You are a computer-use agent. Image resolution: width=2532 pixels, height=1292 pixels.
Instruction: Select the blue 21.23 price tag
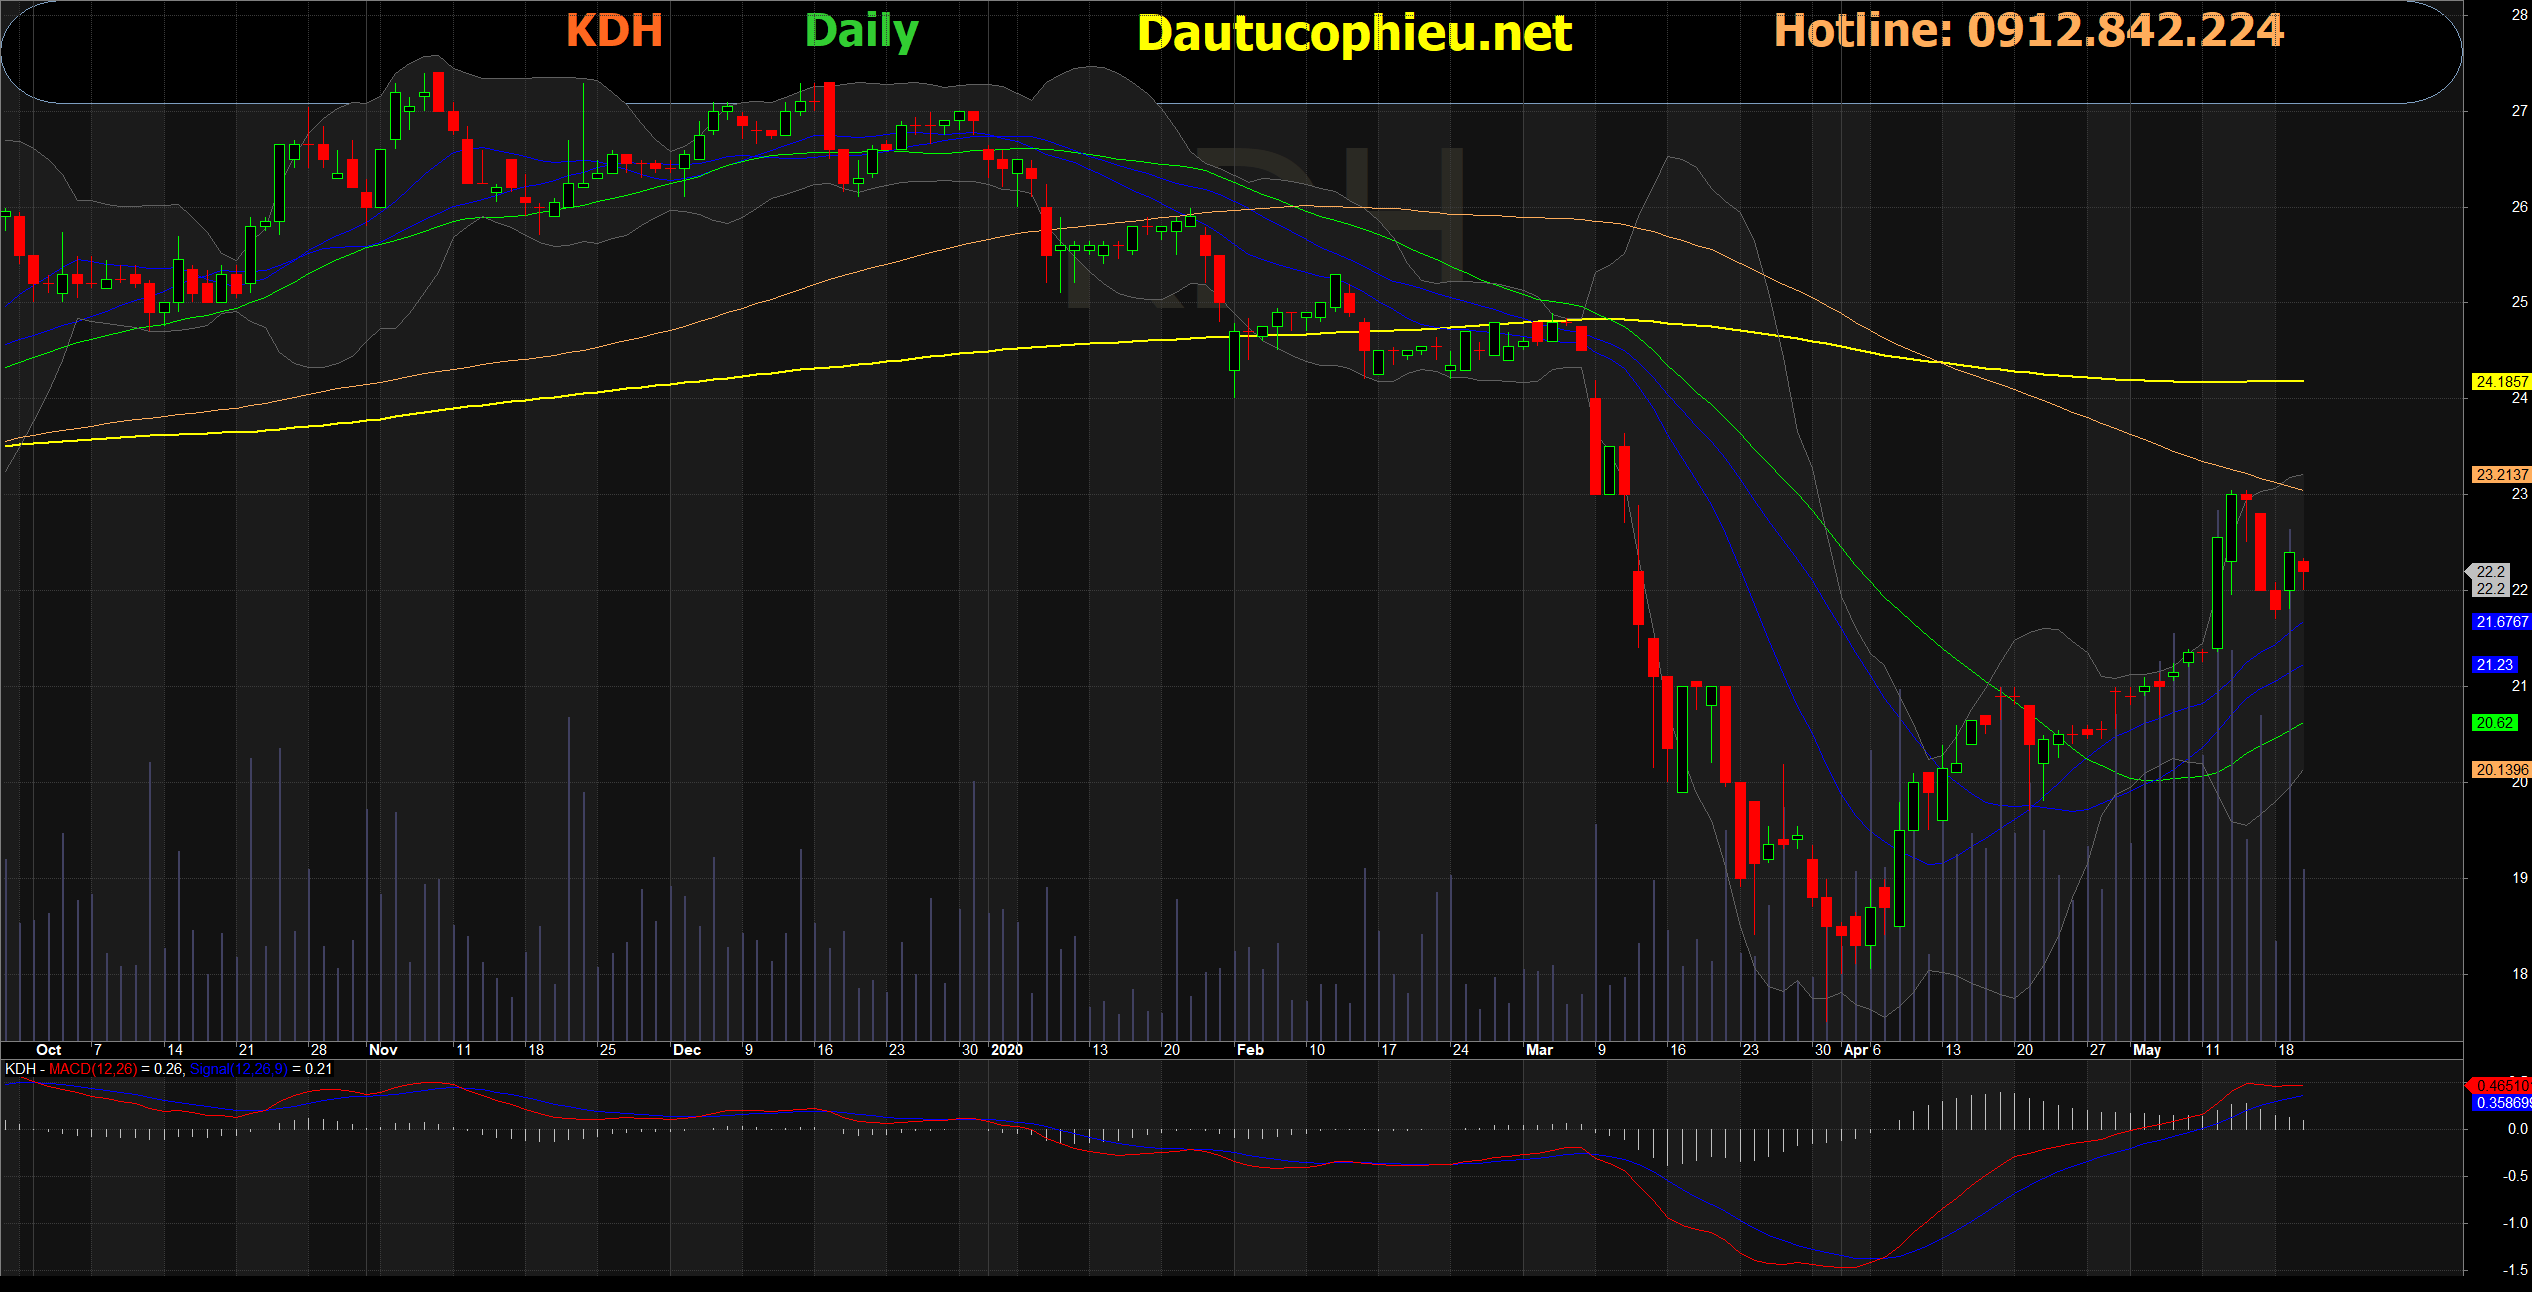click(2493, 665)
